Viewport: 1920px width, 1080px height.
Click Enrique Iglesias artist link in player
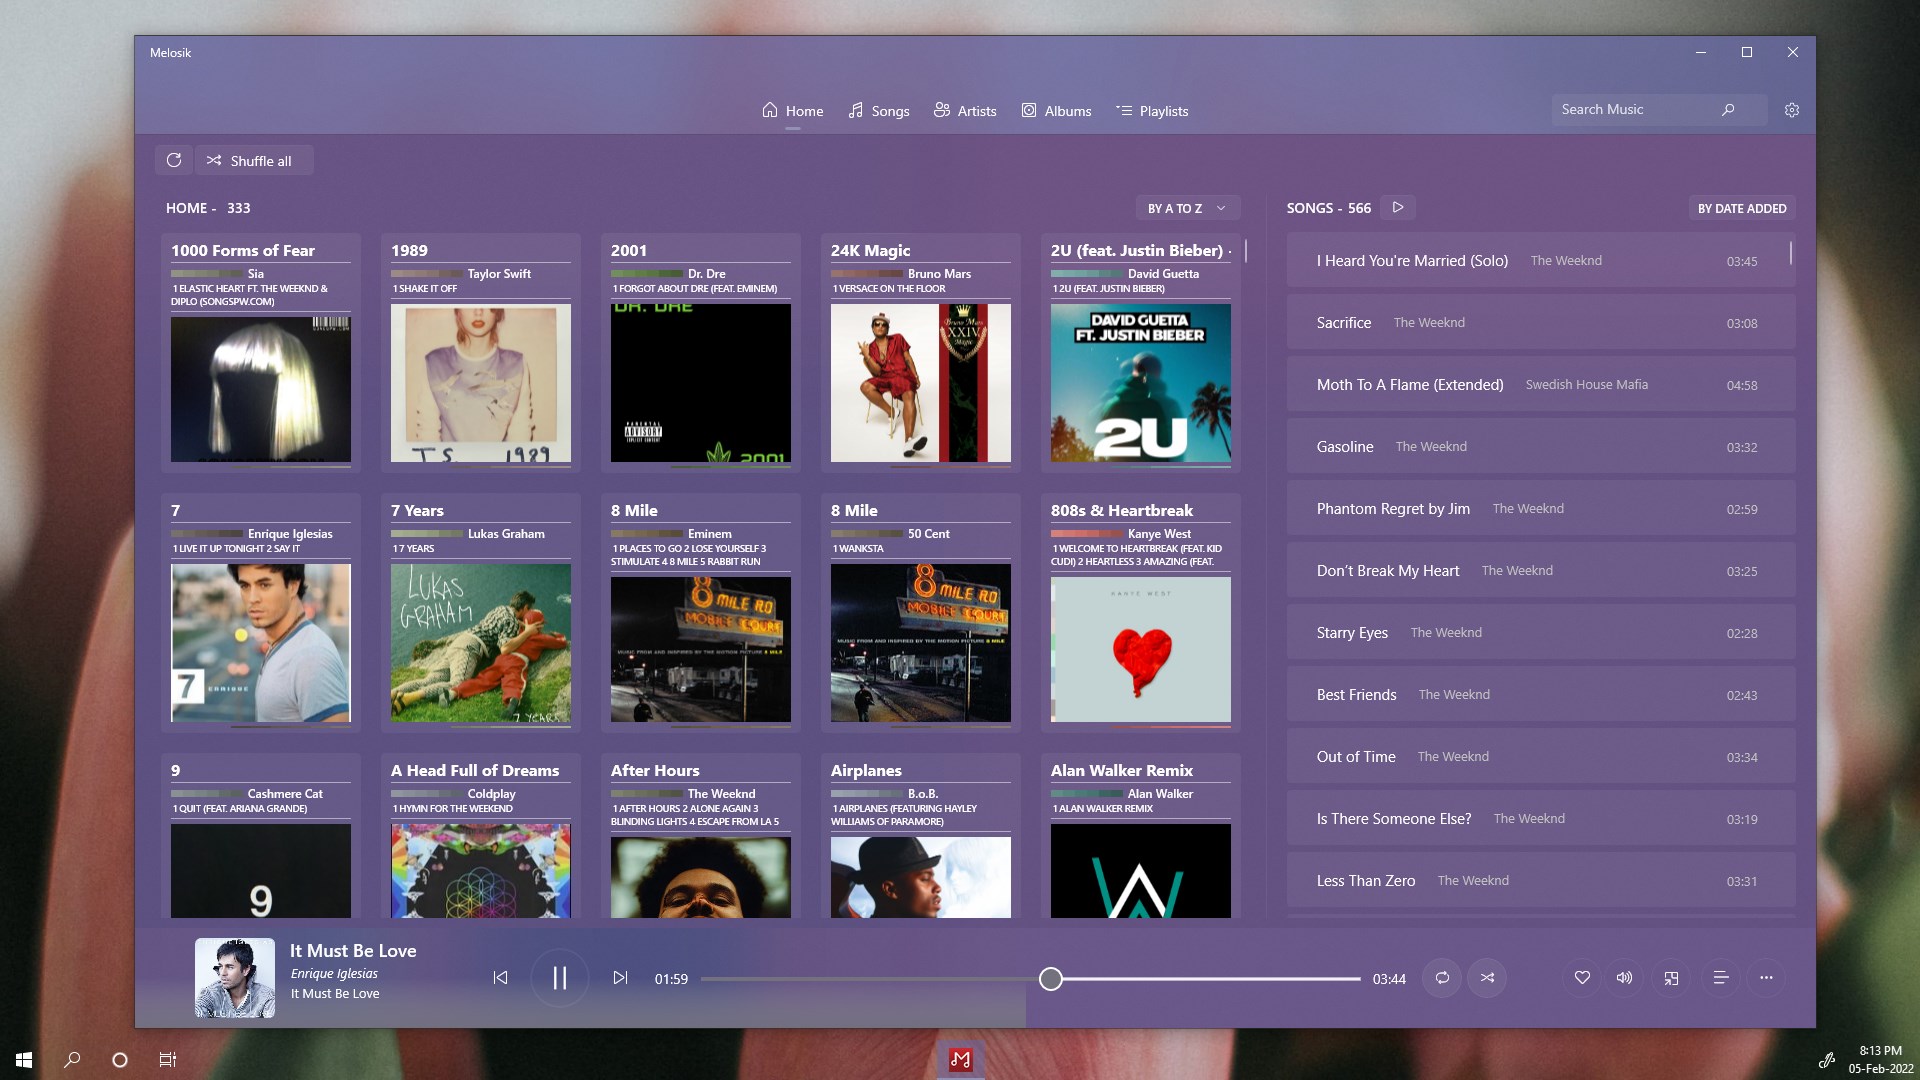tap(334, 973)
